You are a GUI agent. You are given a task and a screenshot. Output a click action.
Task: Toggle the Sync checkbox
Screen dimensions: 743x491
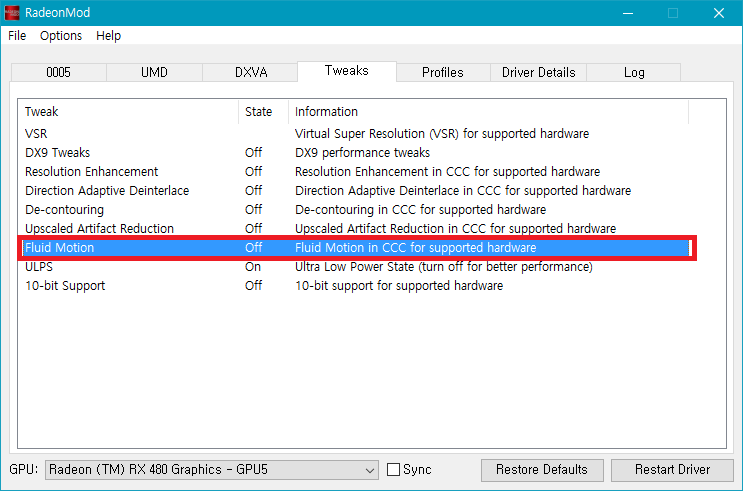(x=393, y=470)
